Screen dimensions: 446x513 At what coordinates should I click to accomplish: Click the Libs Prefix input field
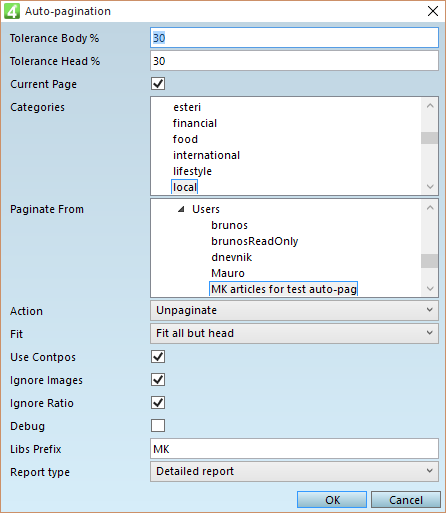(294, 449)
